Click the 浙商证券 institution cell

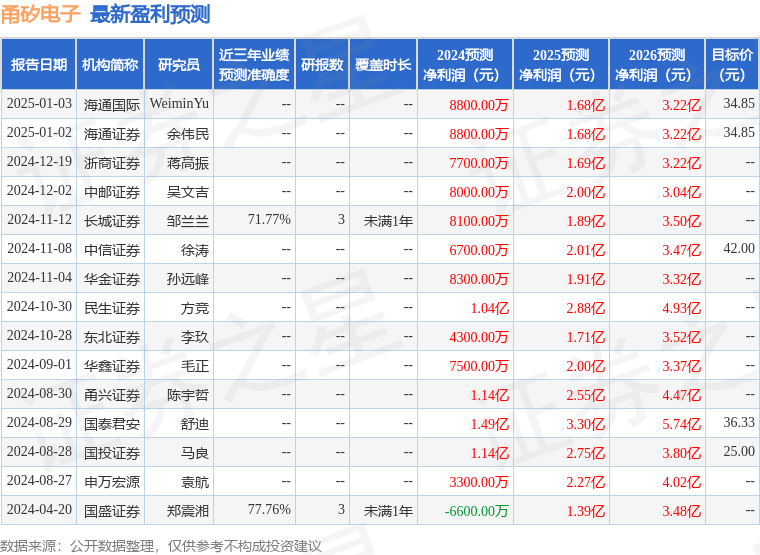coord(112,163)
